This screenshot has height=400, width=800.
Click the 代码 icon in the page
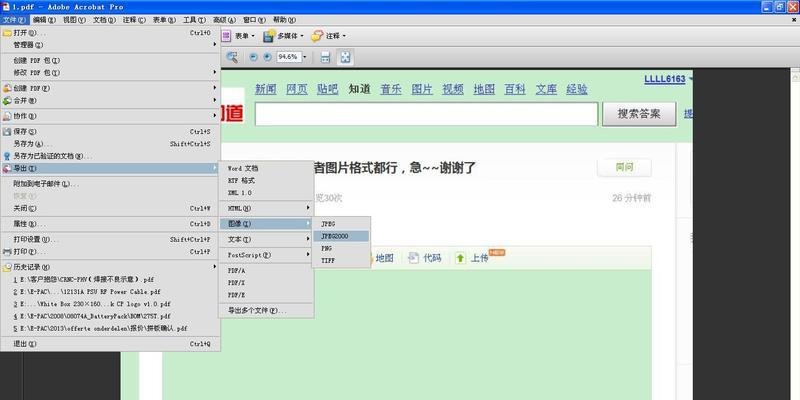pyautogui.click(x=414, y=258)
